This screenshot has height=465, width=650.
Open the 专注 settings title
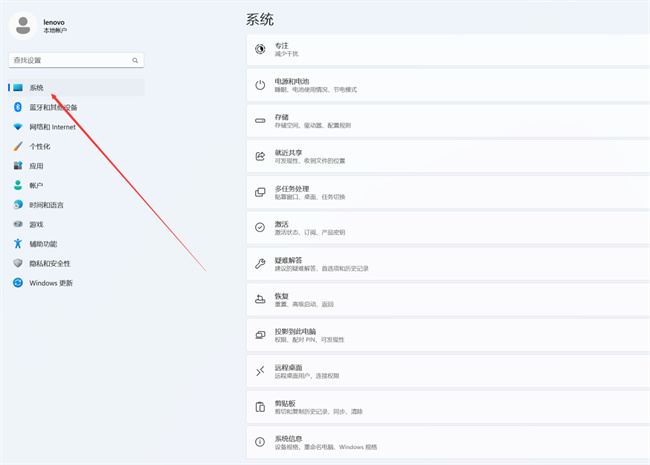(281, 46)
